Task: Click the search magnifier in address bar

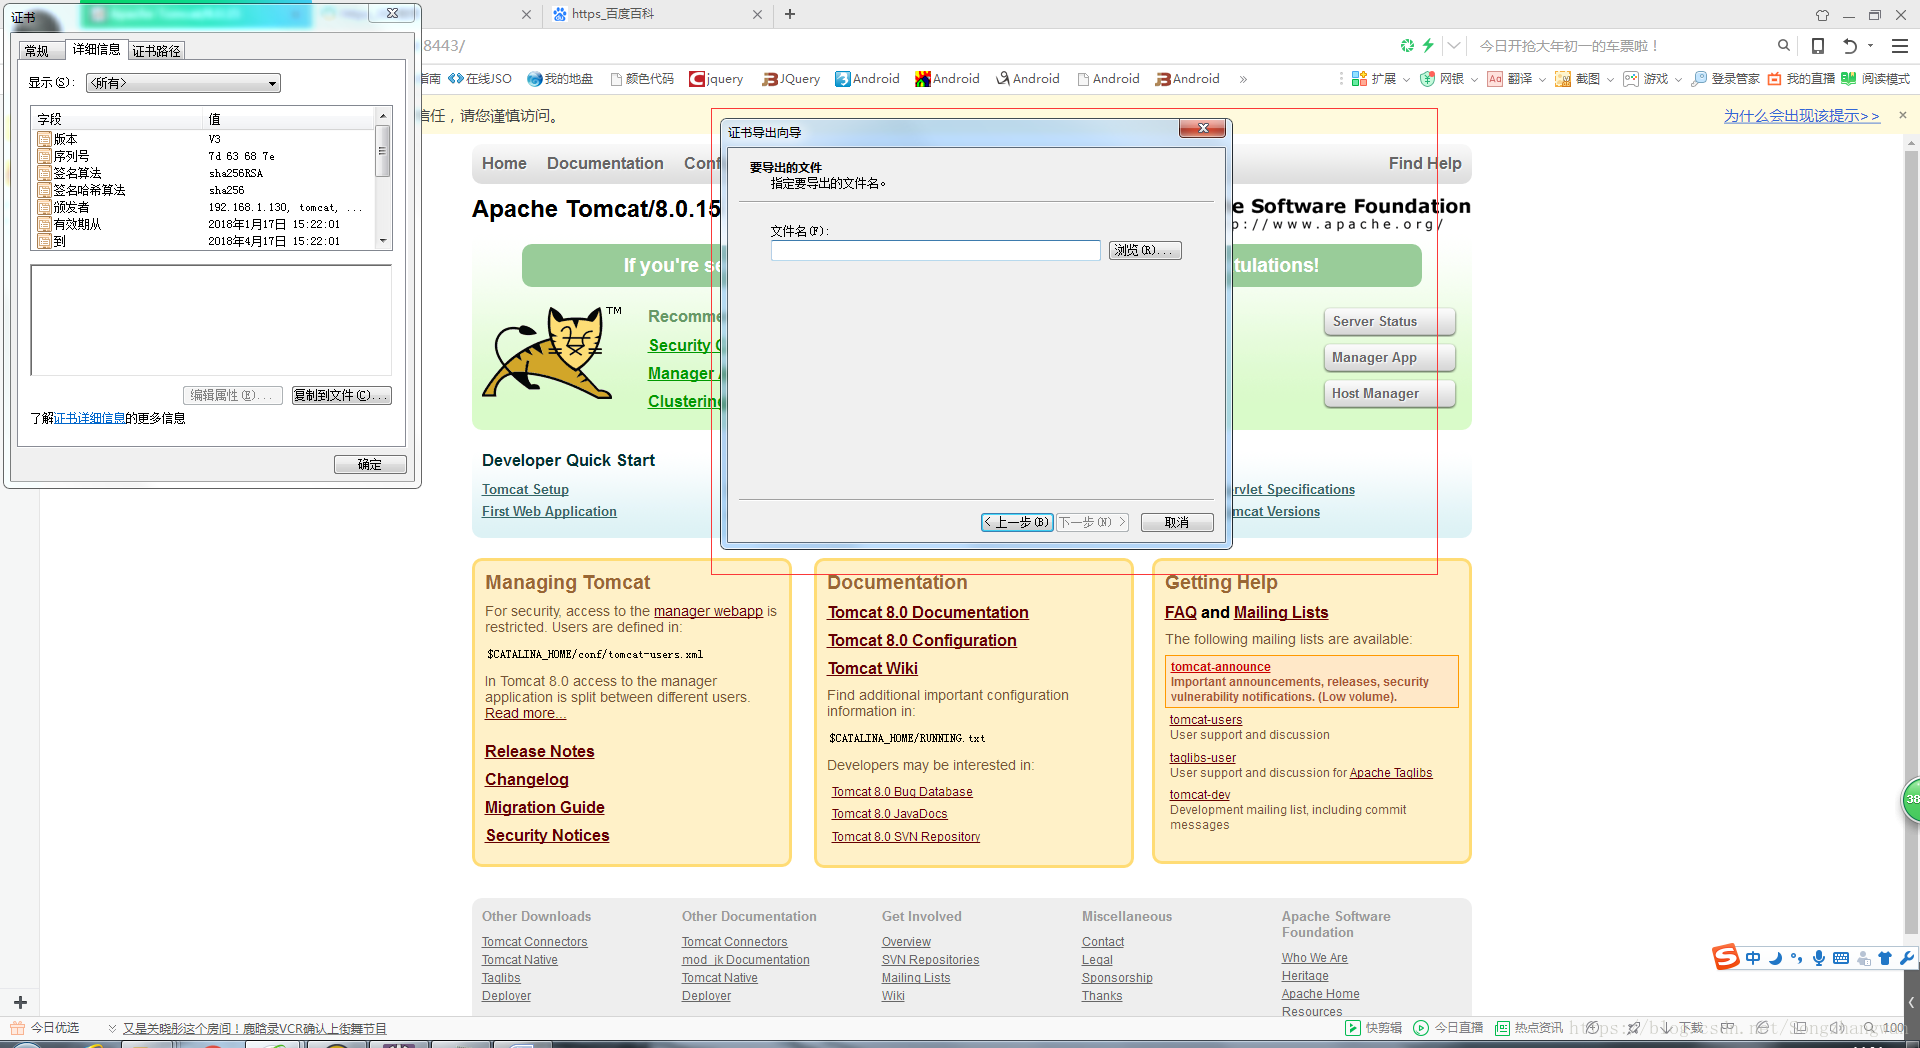Action: tap(1784, 46)
